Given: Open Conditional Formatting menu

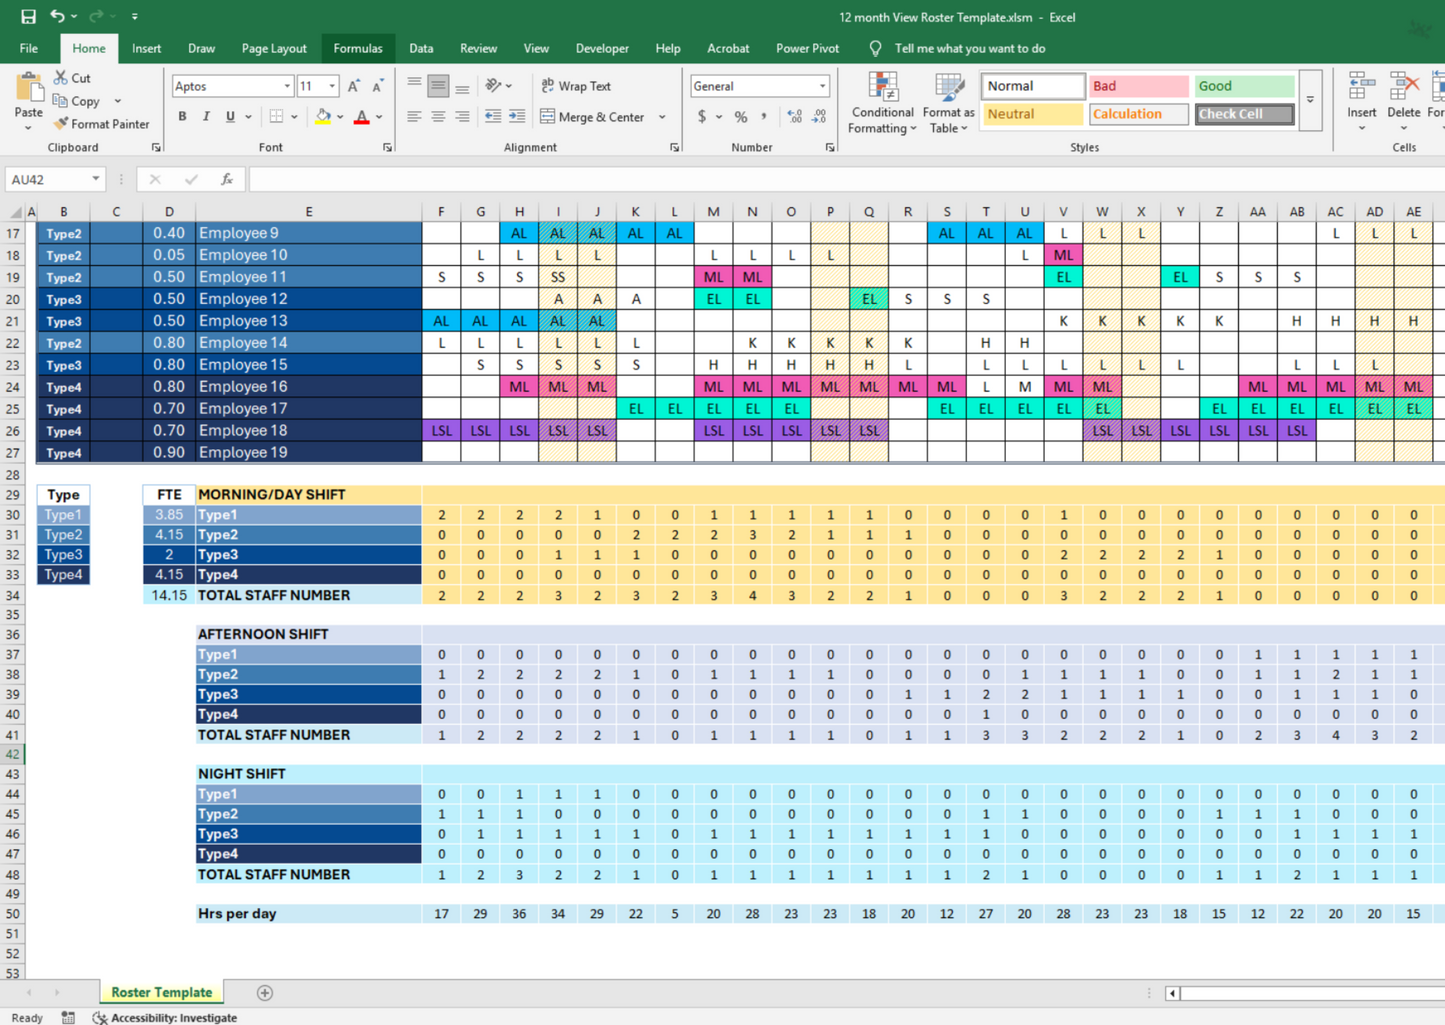Looking at the screenshot, I should pos(881,104).
